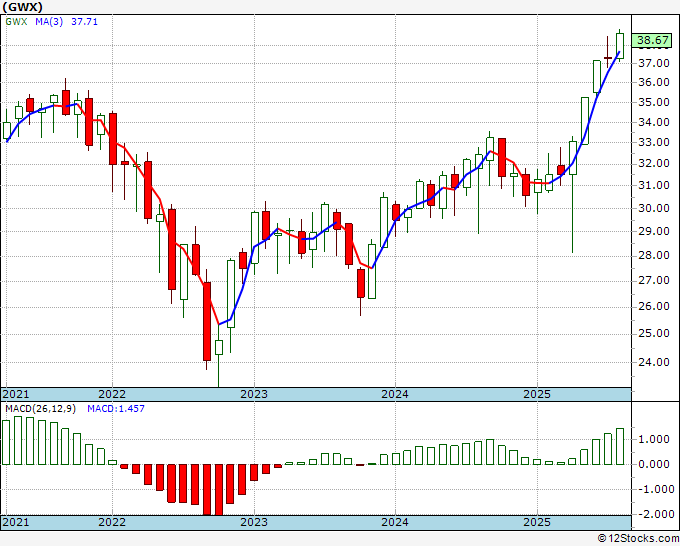Click the 29.00 price axis label

(654, 231)
